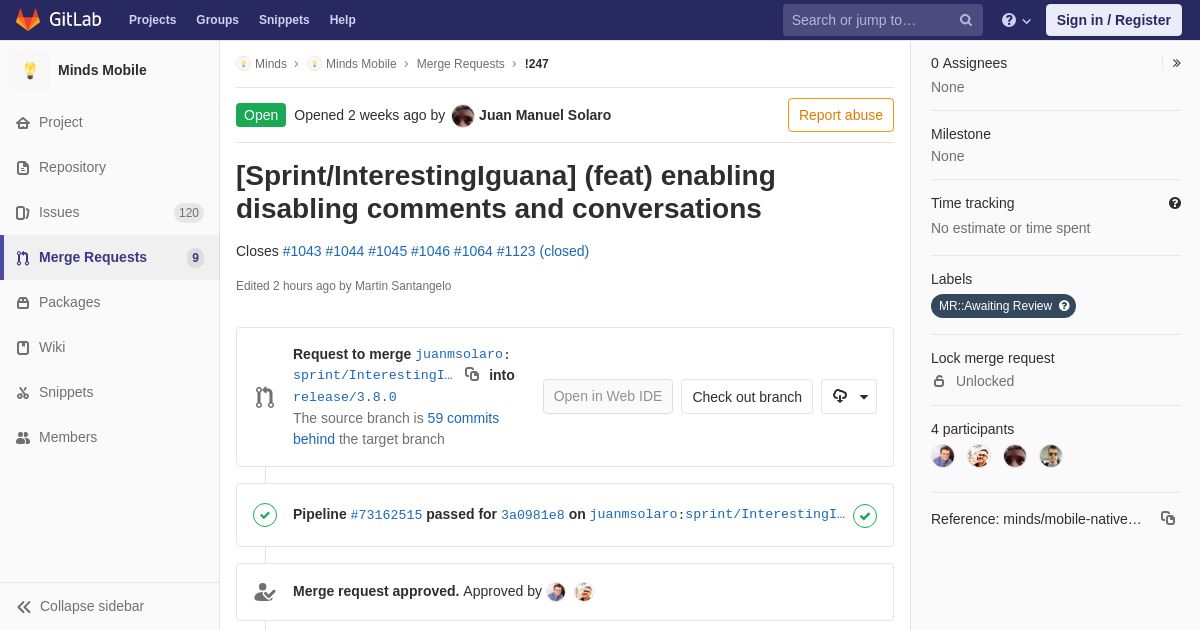The width and height of the screenshot is (1200, 630).
Task: Click the approval person-check icon
Action: click(x=265, y=592)
